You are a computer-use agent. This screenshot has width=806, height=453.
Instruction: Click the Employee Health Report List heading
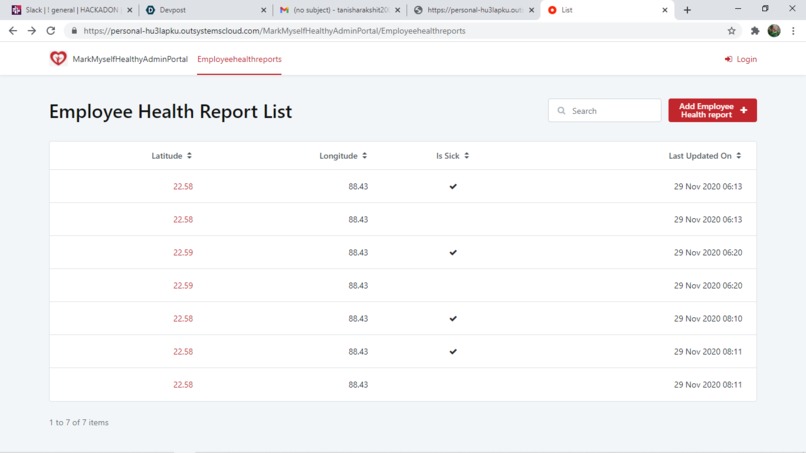[x=171, y=111]
